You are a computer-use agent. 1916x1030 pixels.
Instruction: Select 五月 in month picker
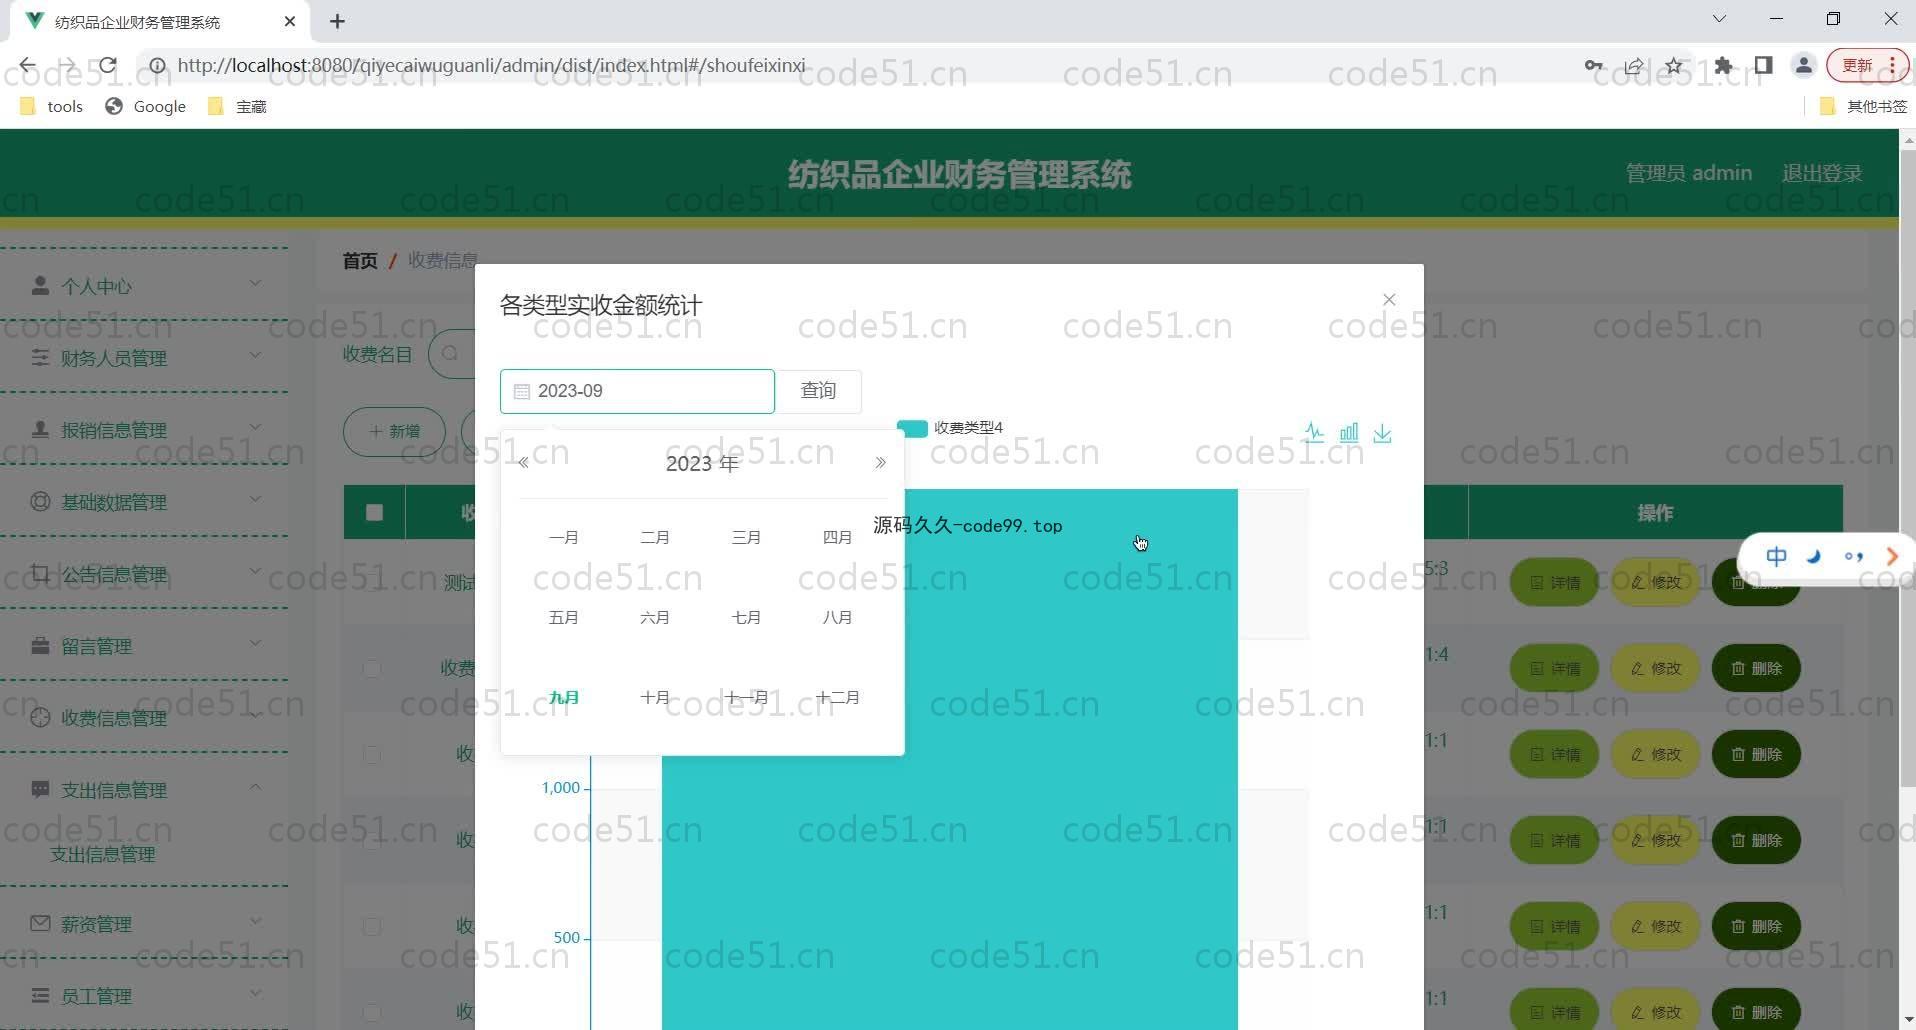pyautogui.click(x=563, y=618)
